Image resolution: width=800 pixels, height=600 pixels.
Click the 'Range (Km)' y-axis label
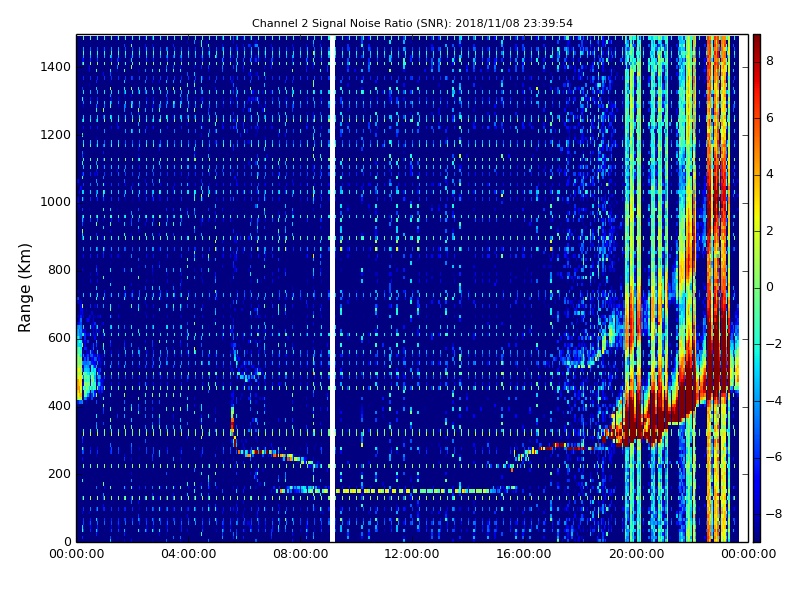24,288
